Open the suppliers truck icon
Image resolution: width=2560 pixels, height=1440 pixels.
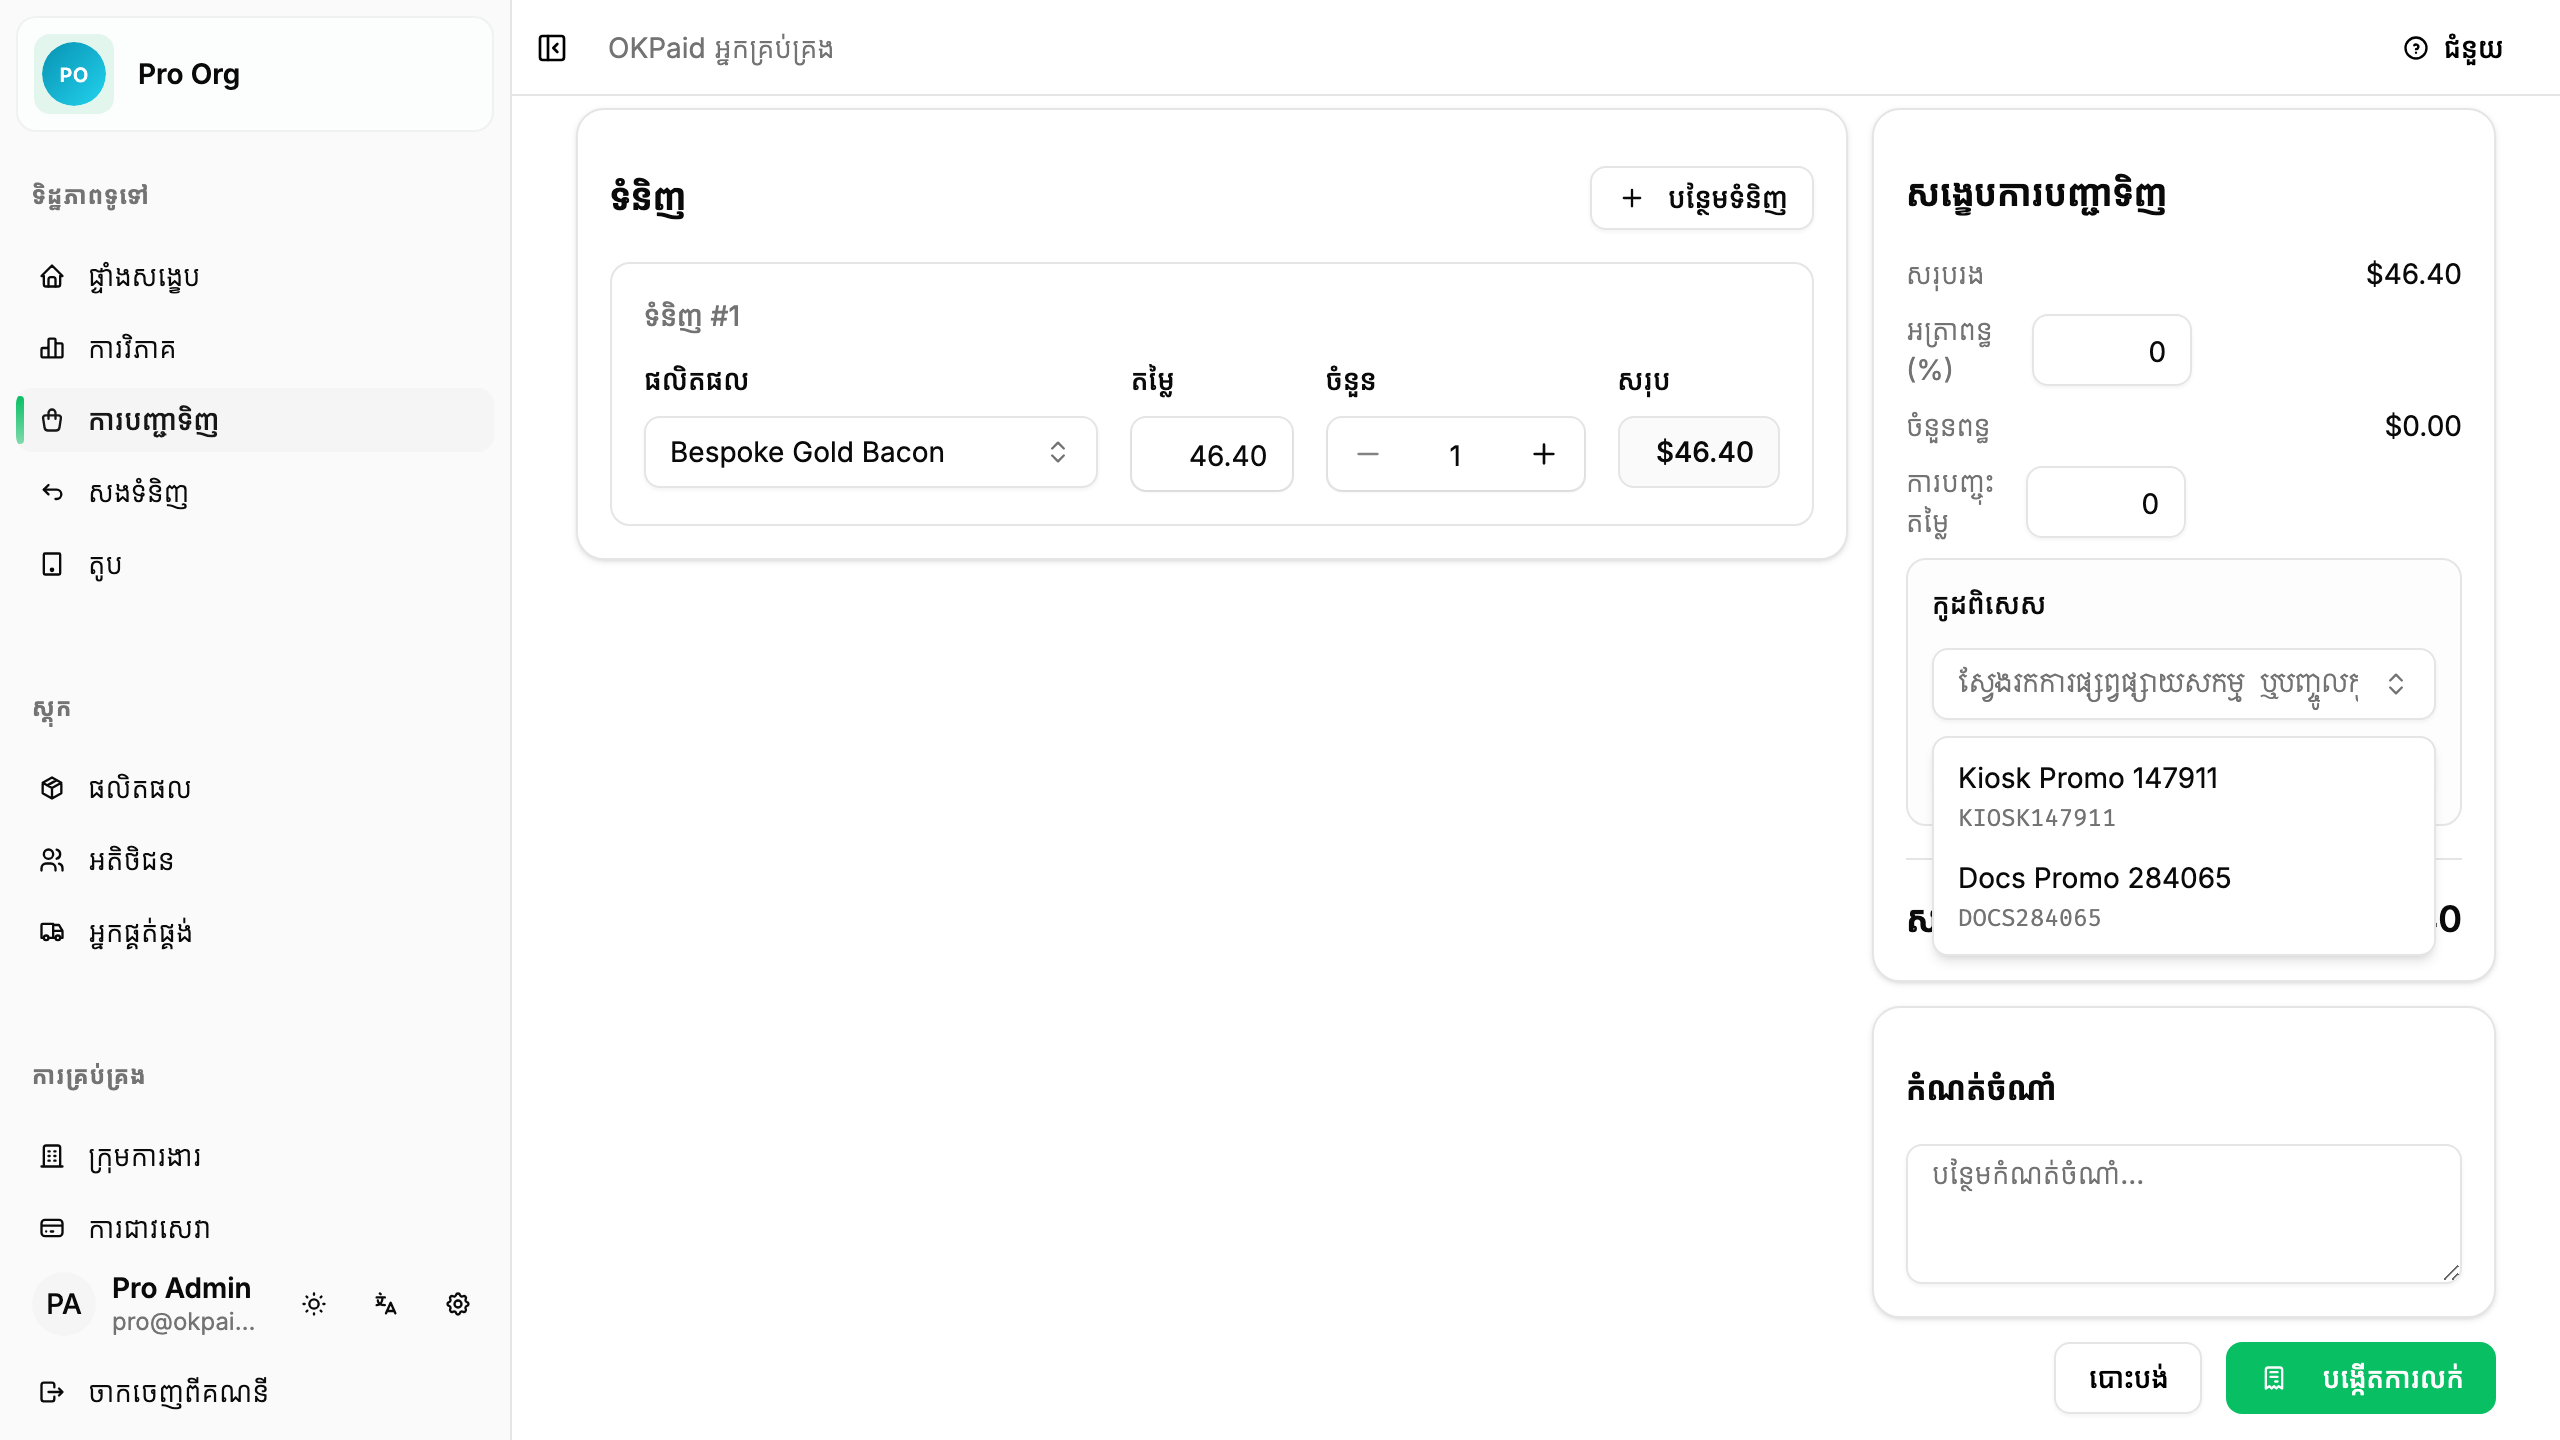(x=52, y=932)
